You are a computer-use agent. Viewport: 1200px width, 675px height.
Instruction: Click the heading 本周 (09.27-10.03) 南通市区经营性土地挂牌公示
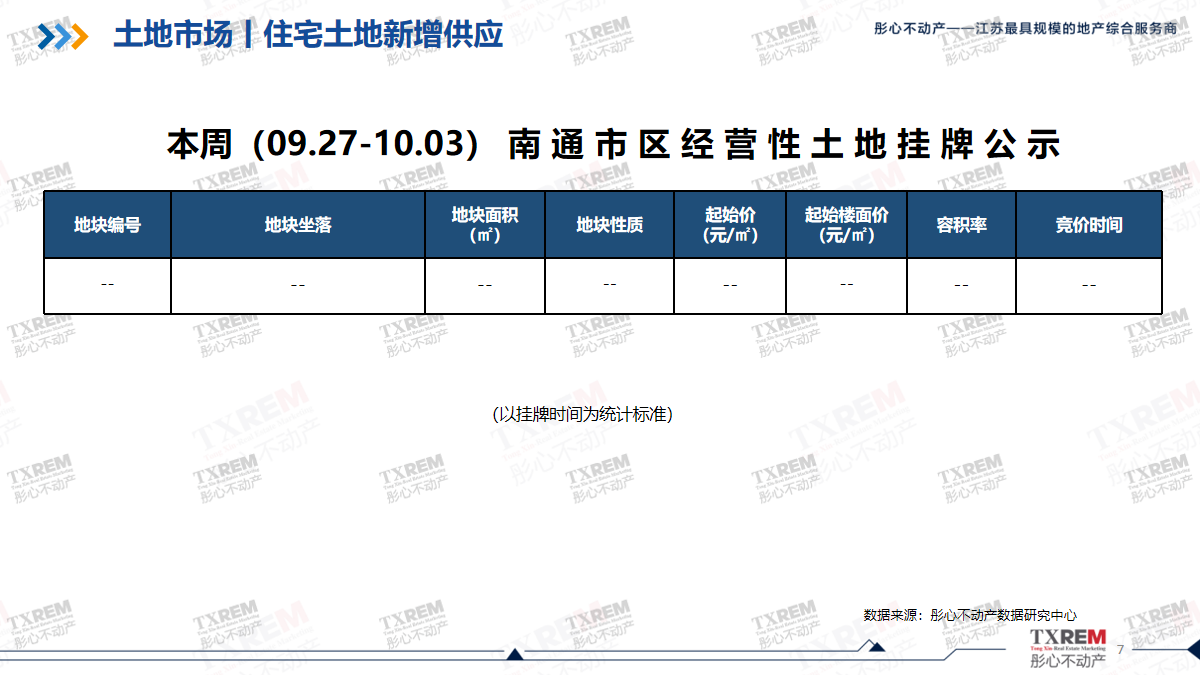(613, 145)
